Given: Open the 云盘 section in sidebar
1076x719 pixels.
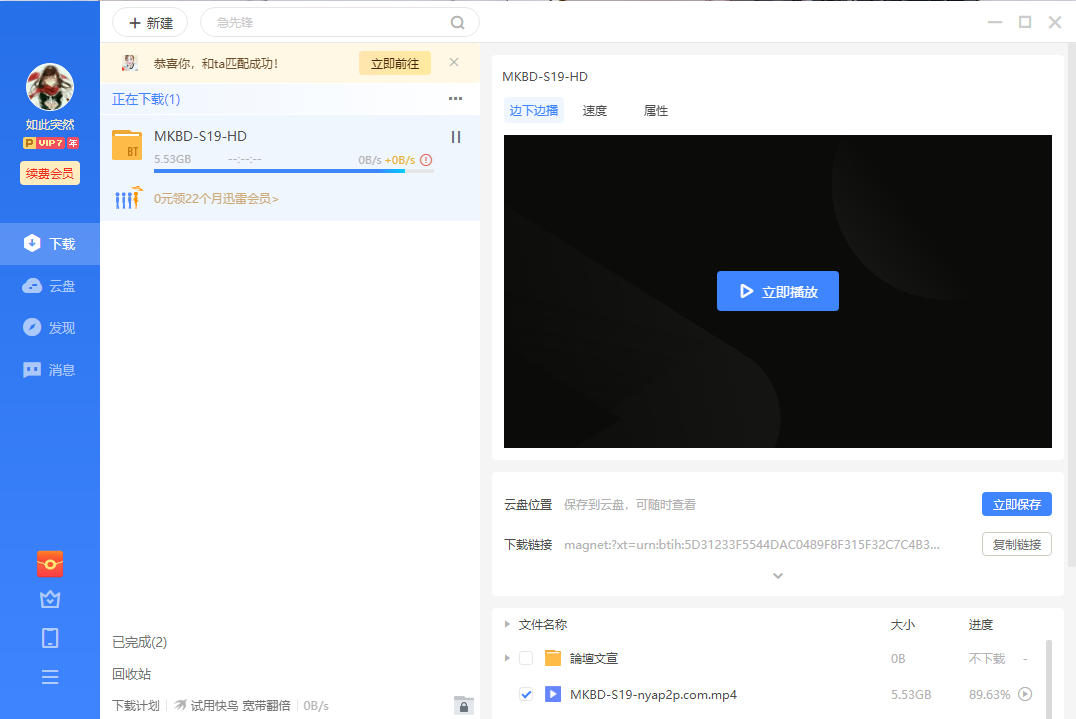Looking at the screenshot, I should (x=50, y=286).
